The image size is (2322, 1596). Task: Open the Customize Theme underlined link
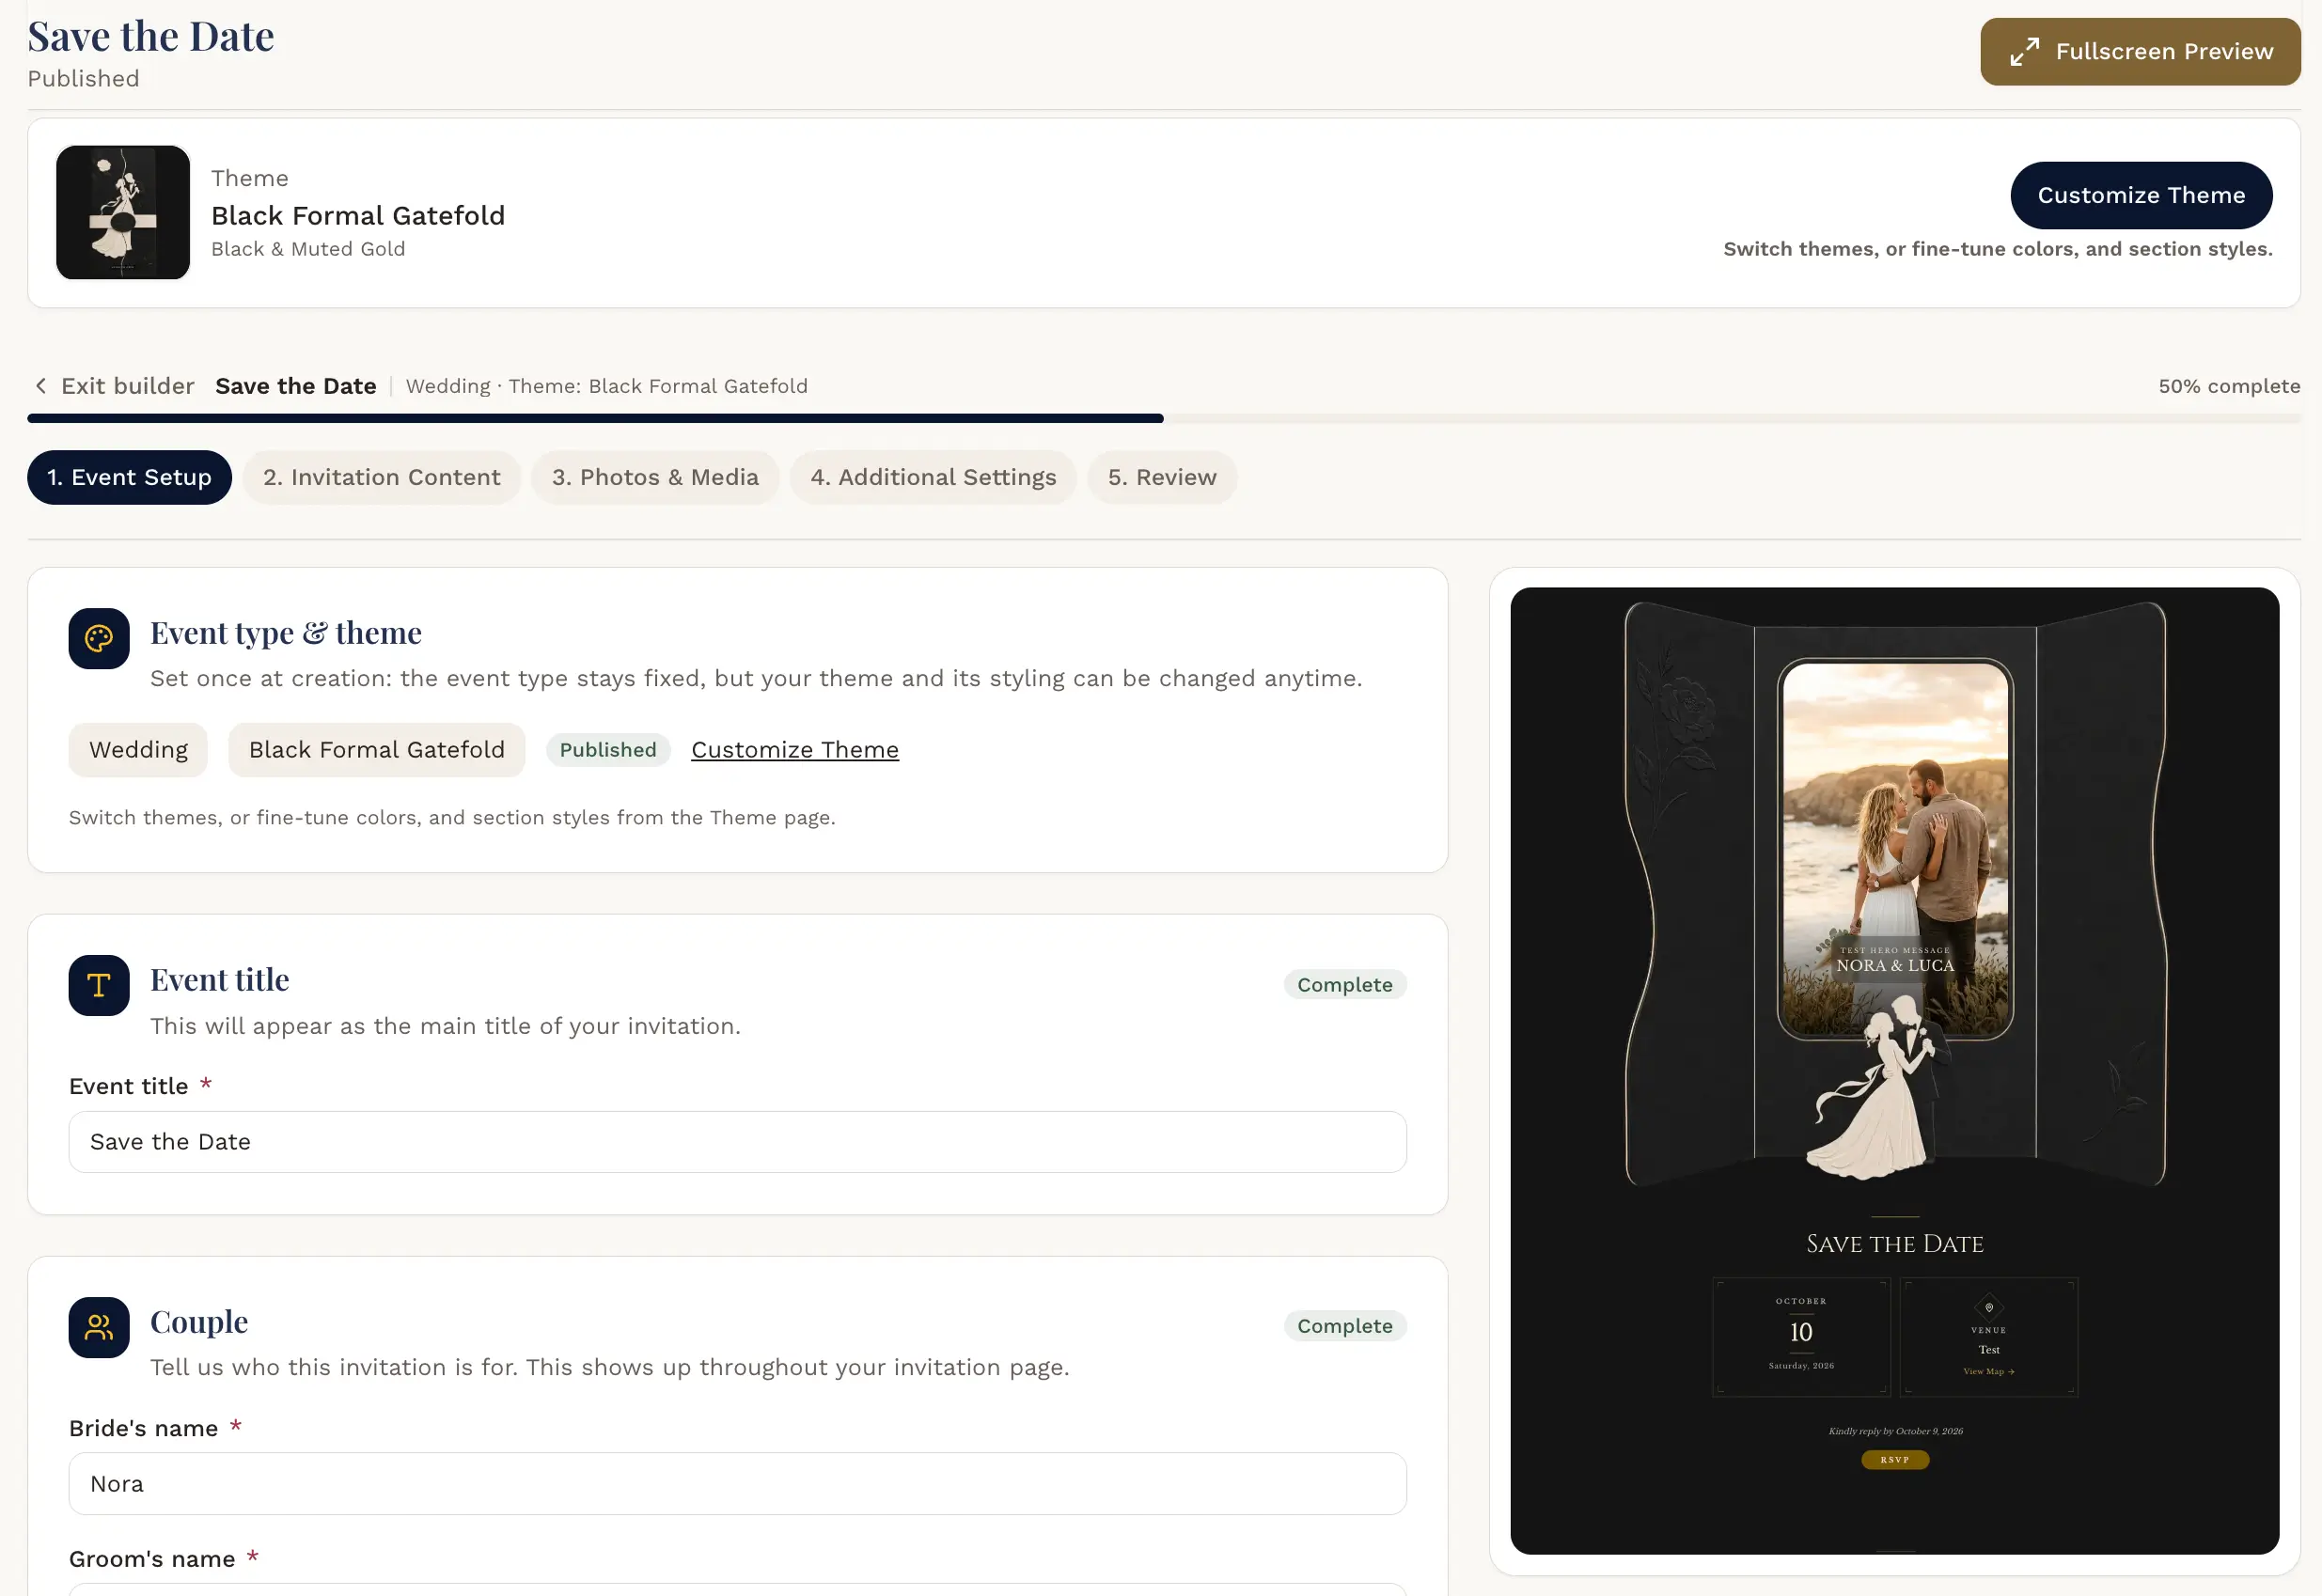795,750
